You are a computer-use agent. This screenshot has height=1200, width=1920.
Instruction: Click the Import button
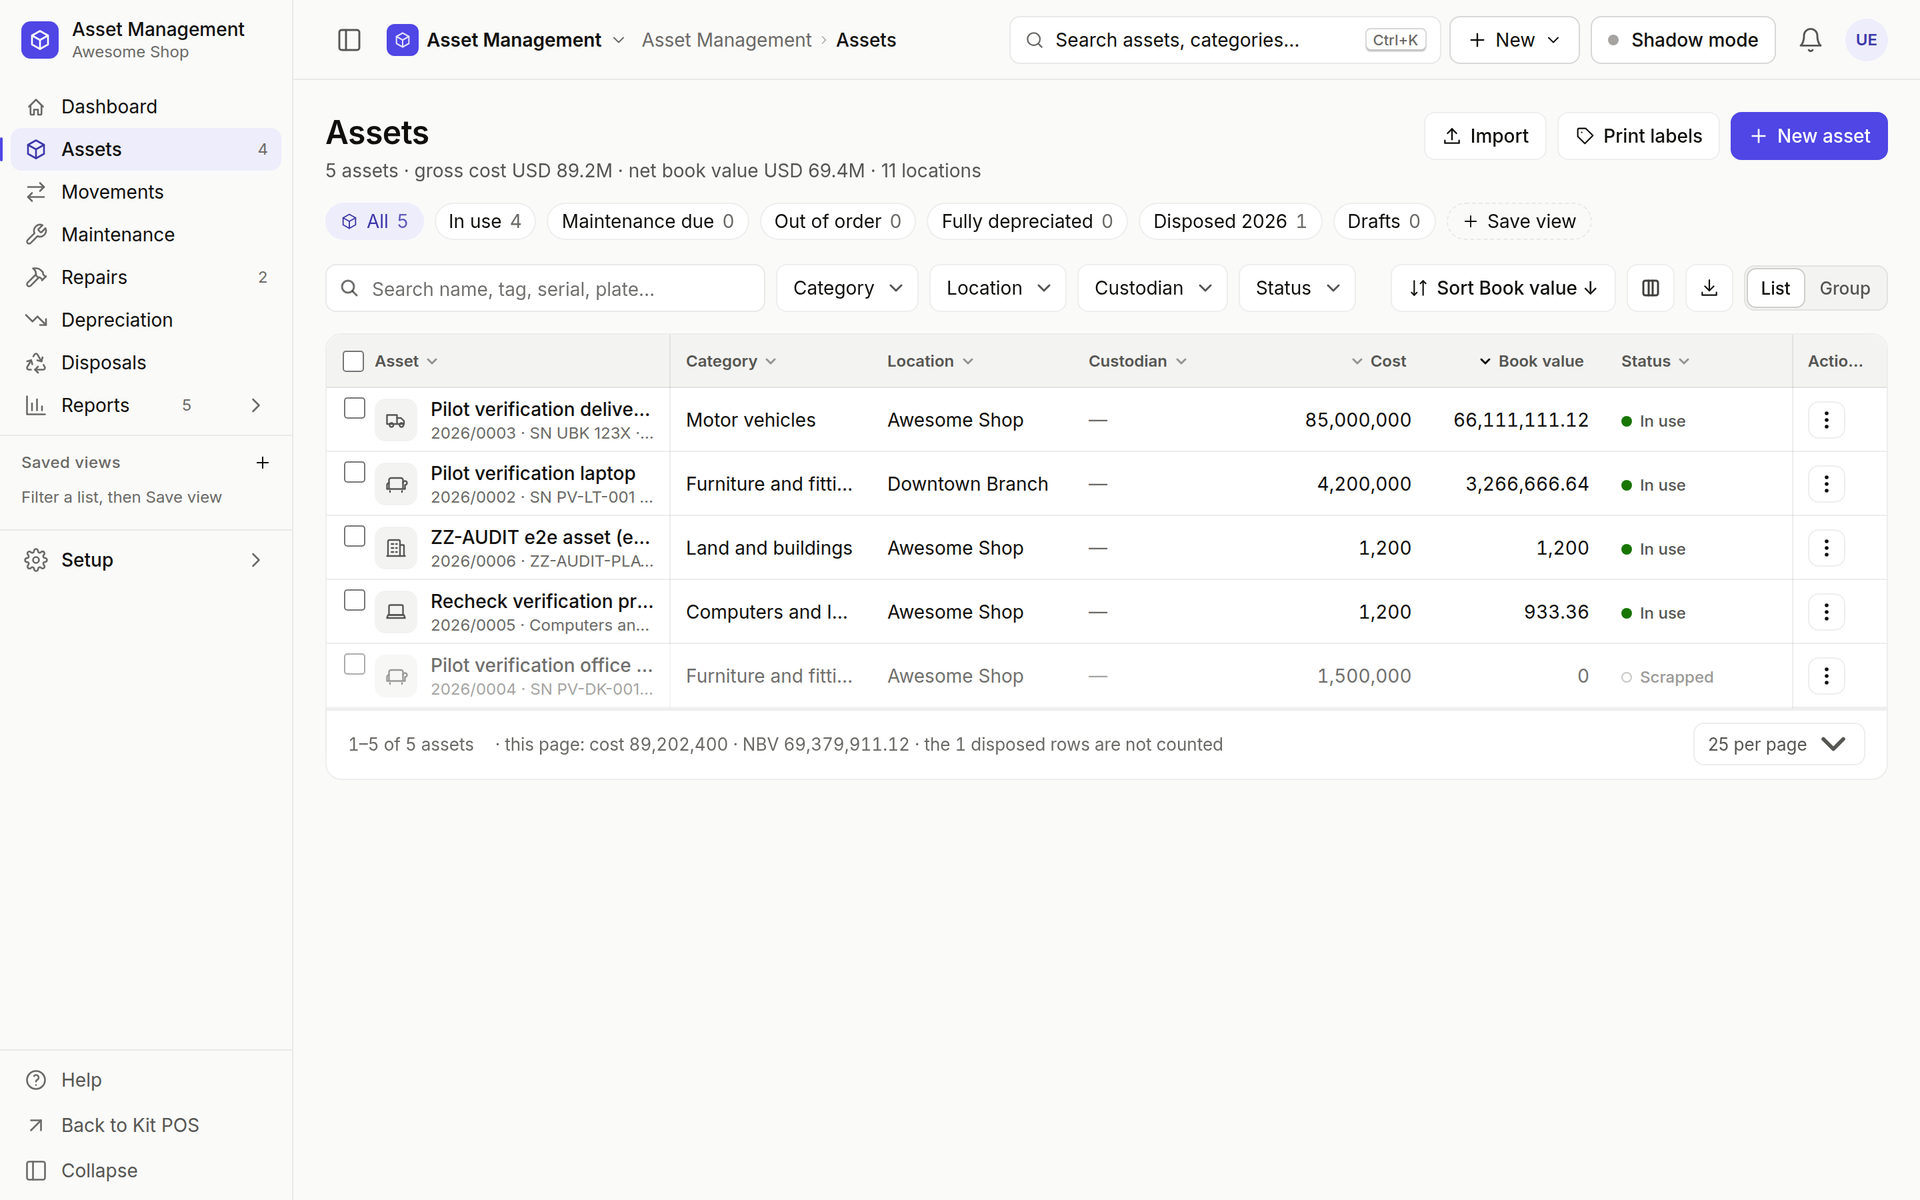click(1485, 136)
